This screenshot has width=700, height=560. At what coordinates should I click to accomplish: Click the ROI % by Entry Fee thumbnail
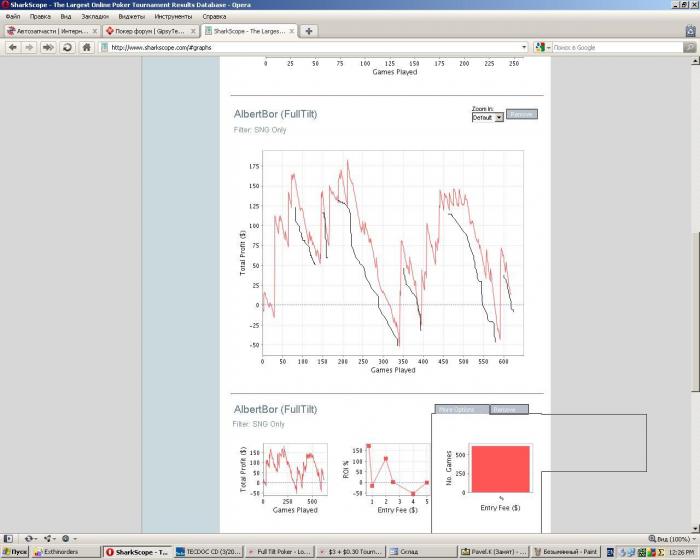coord(397,469)
